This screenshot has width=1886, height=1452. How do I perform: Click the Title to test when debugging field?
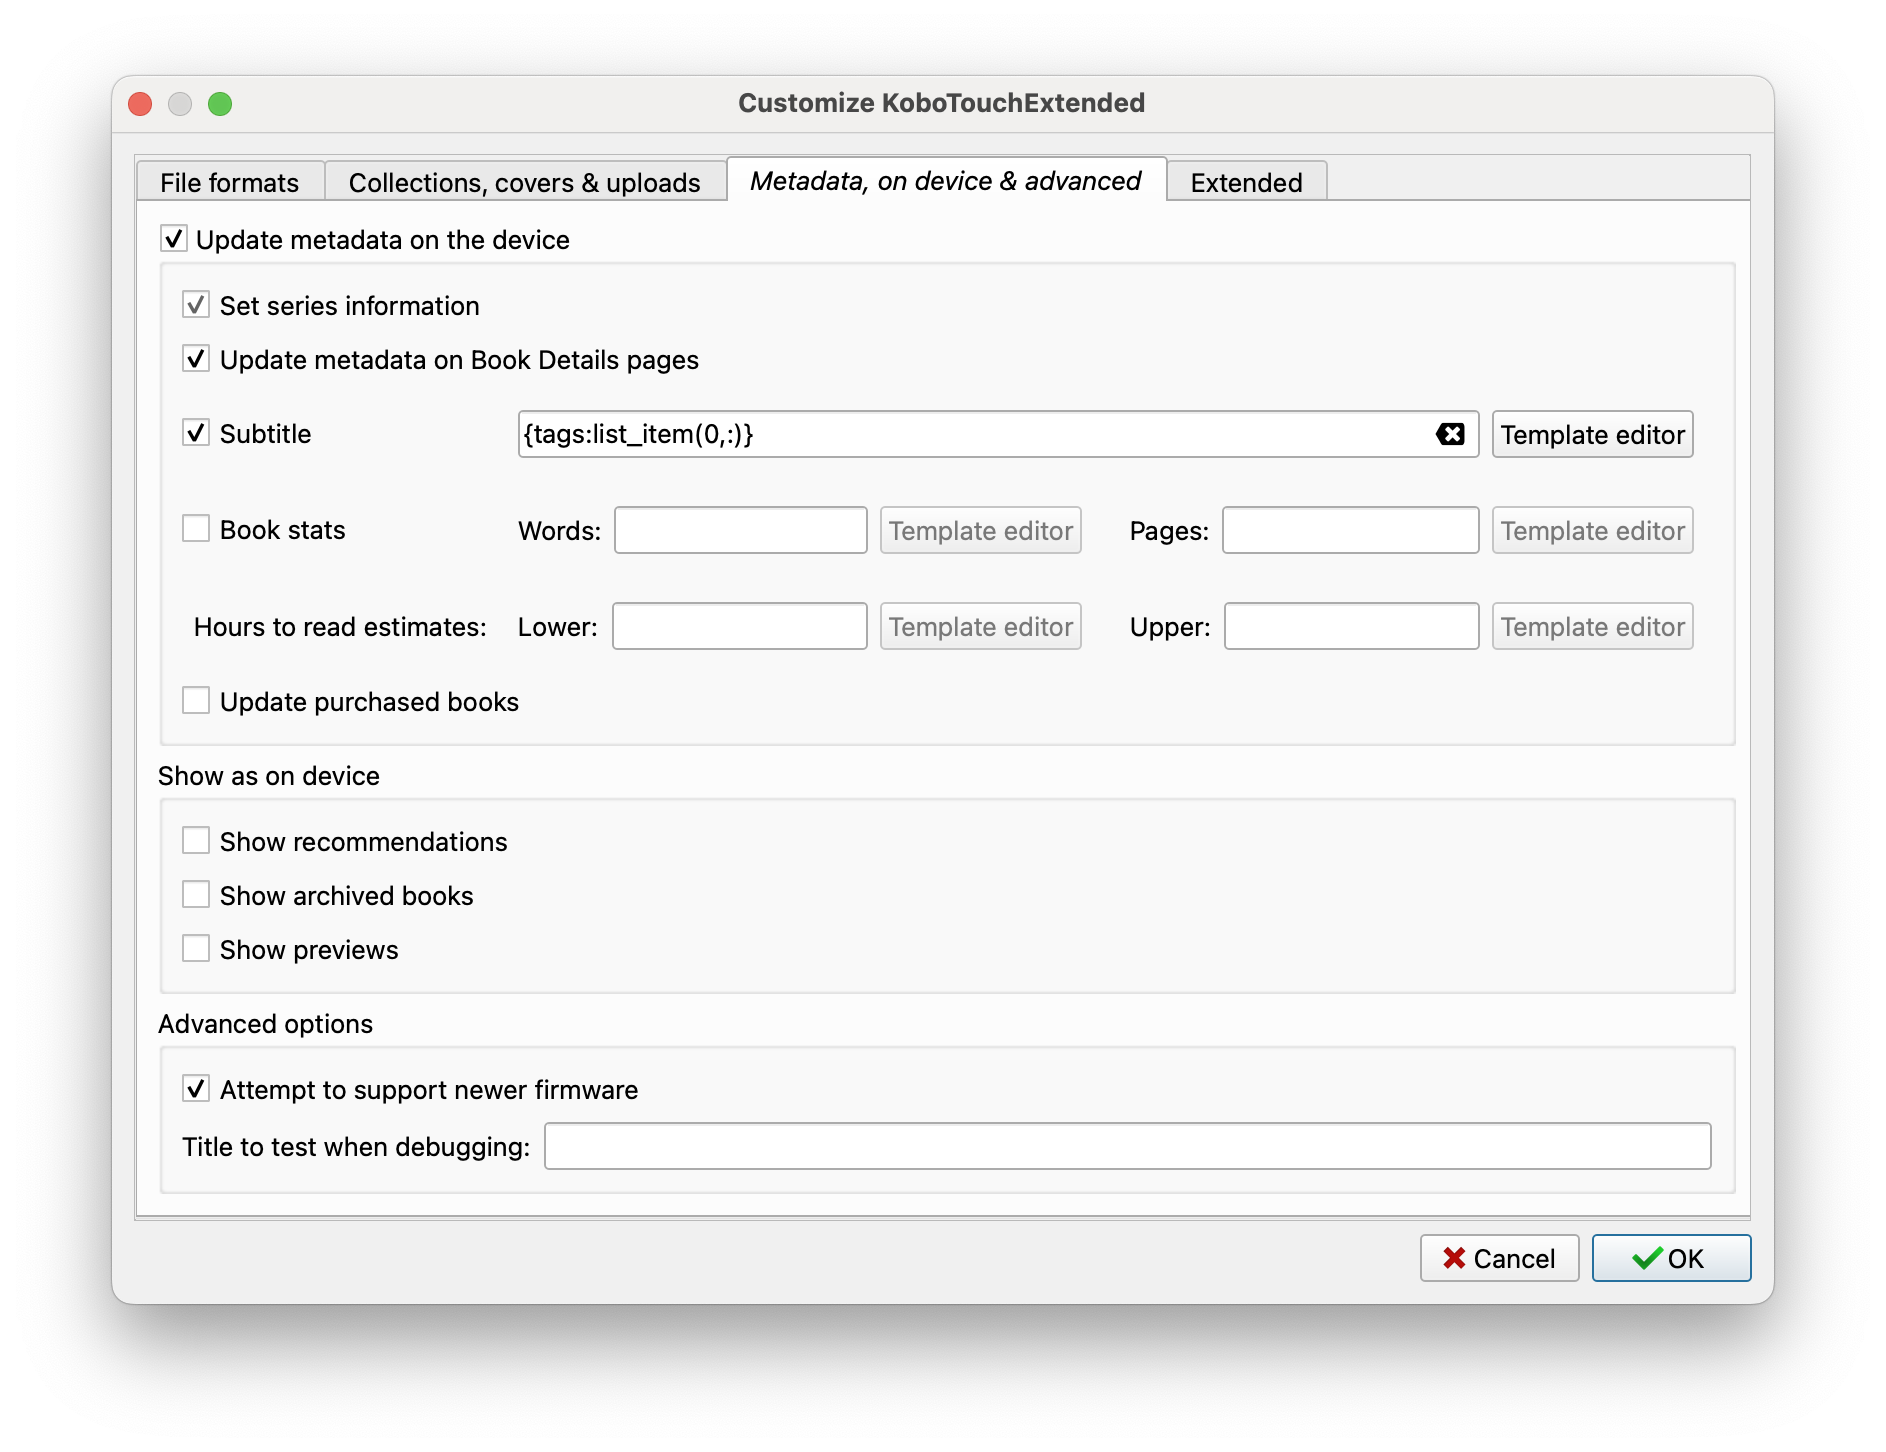click(1128, 1146)
